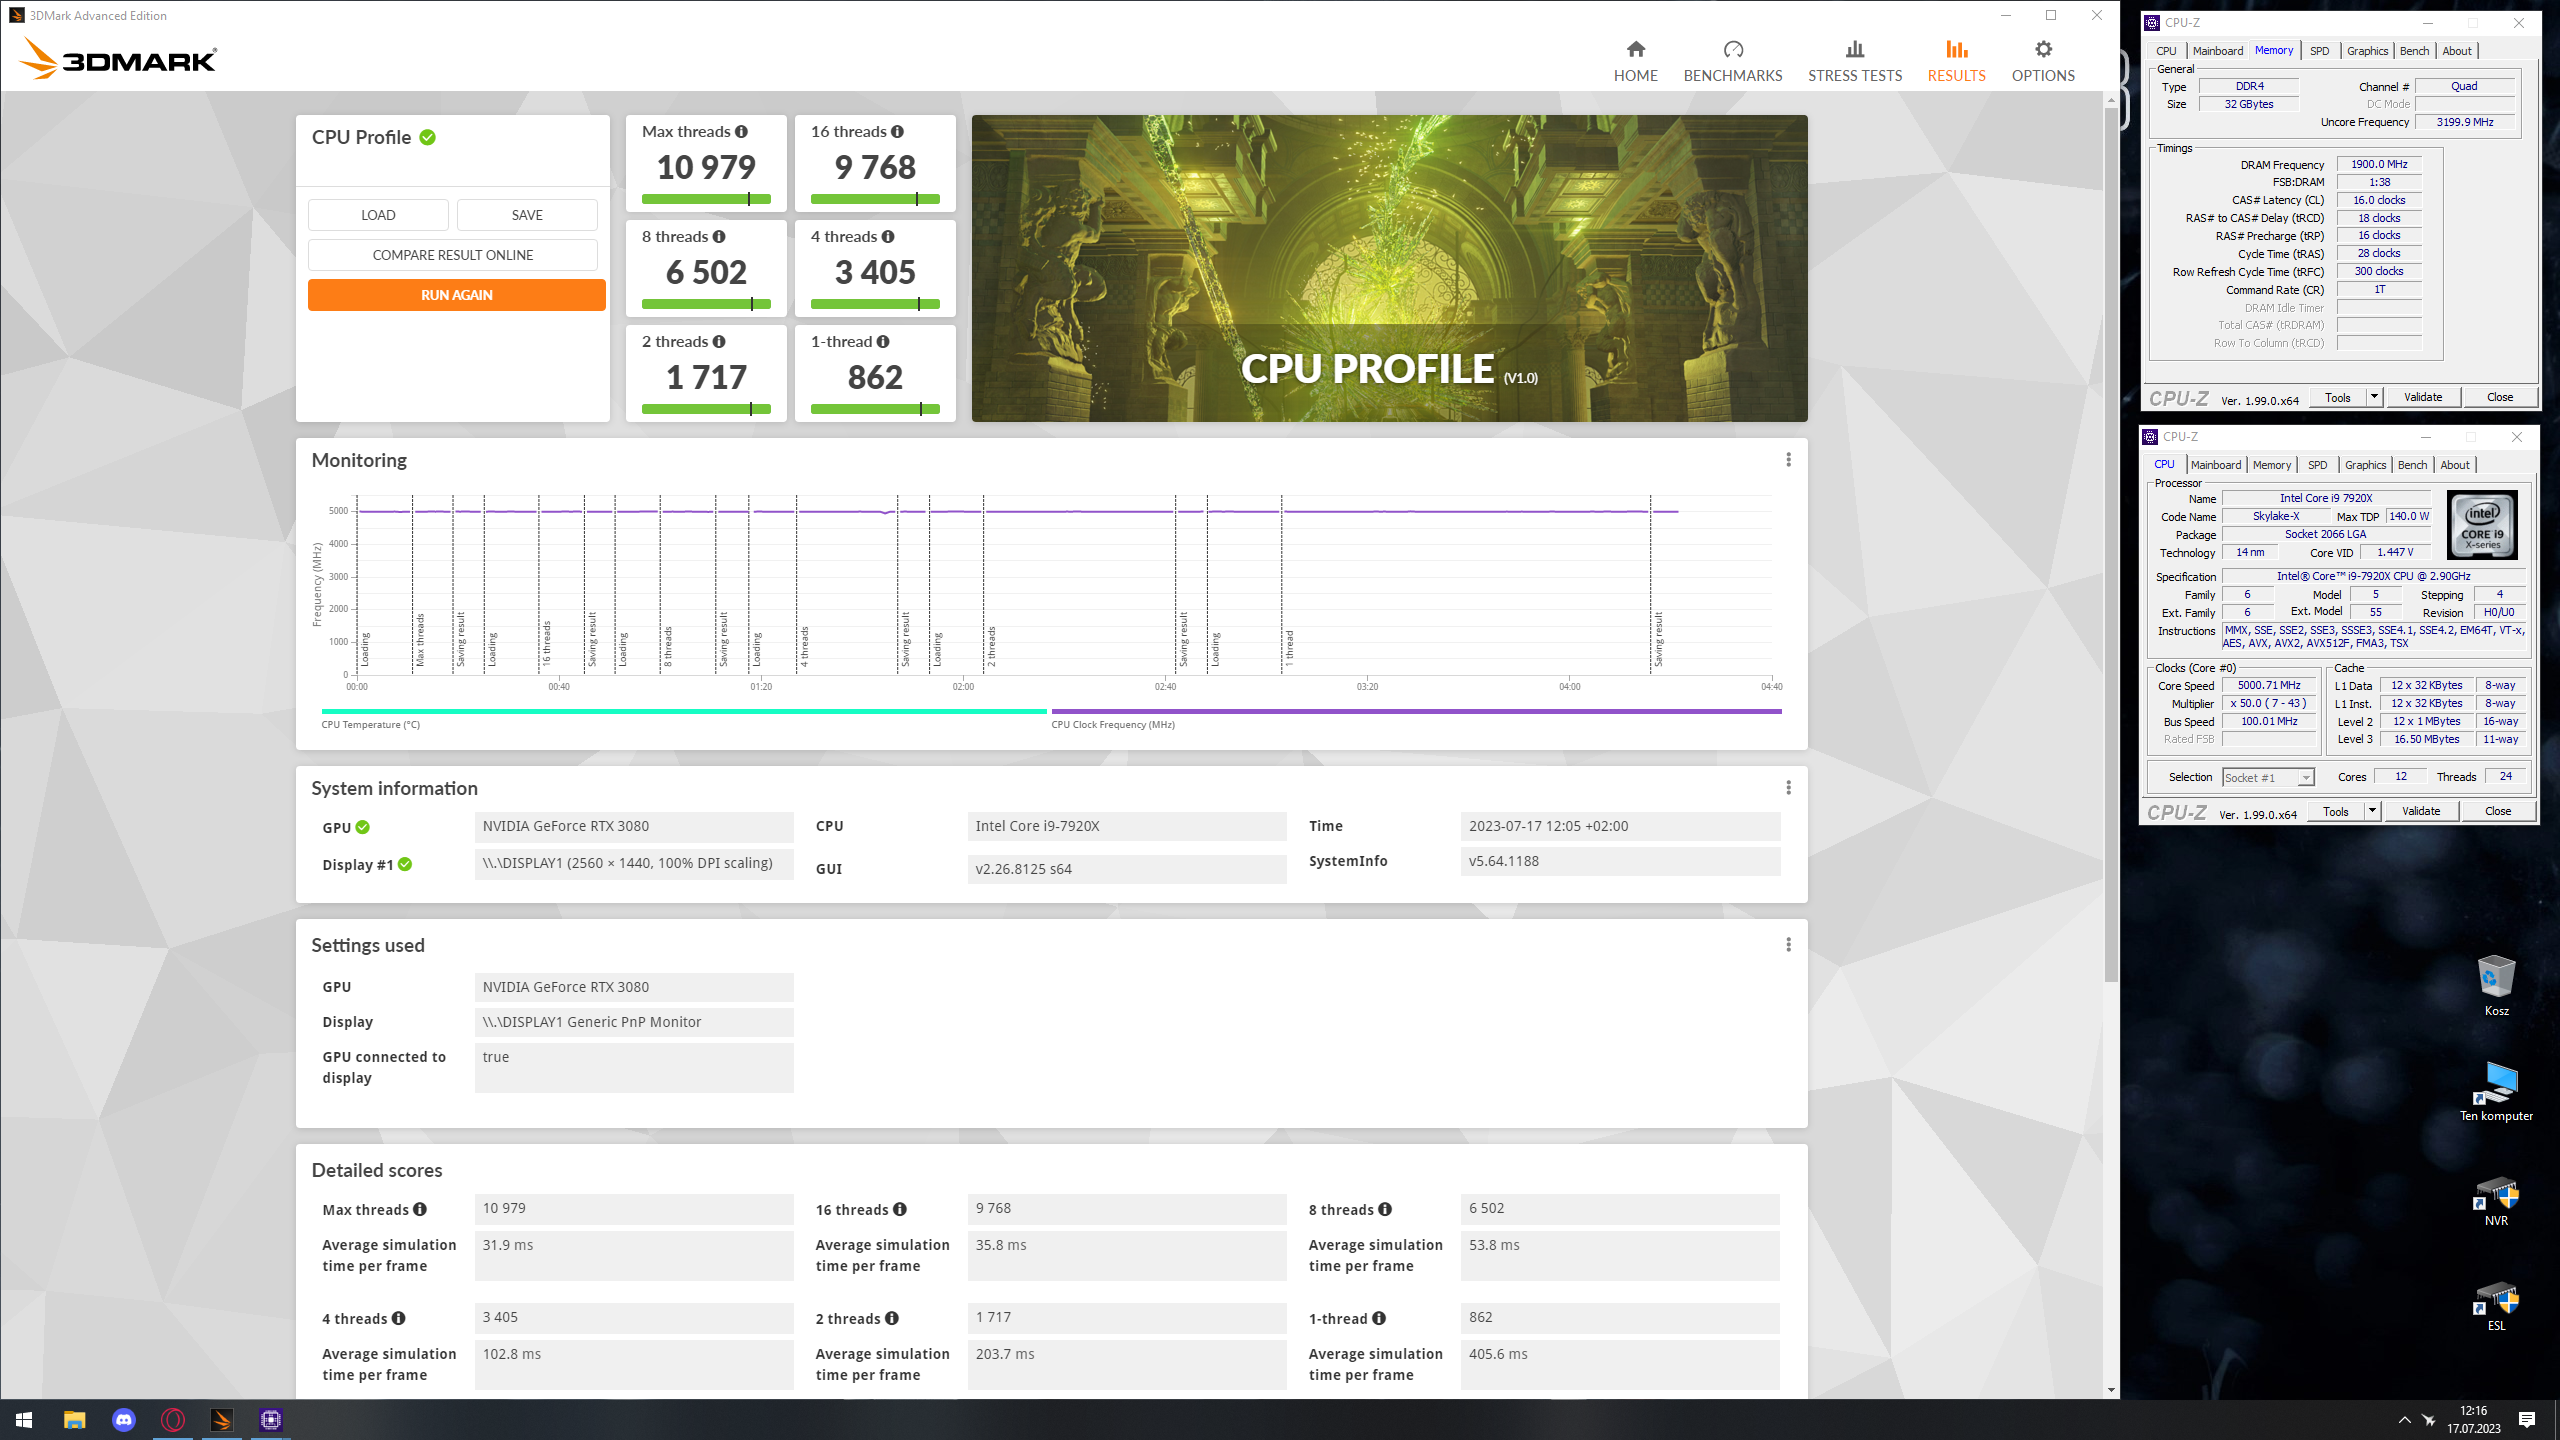Click info icon in Detailed scores 1-thread
This screenshot has width=2560, height=1440.
pyautogui.click(x=1379, y=1318)
